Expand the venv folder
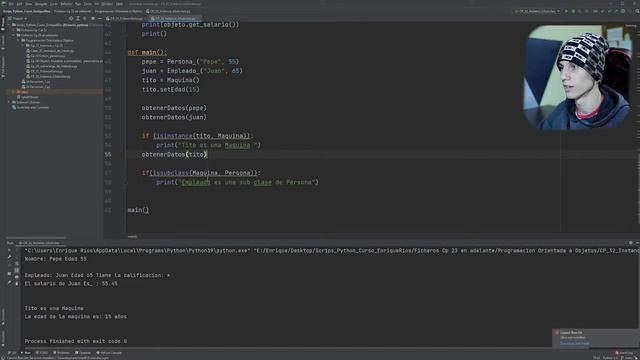This screenshot has height=360, width=640. [14, 92]
